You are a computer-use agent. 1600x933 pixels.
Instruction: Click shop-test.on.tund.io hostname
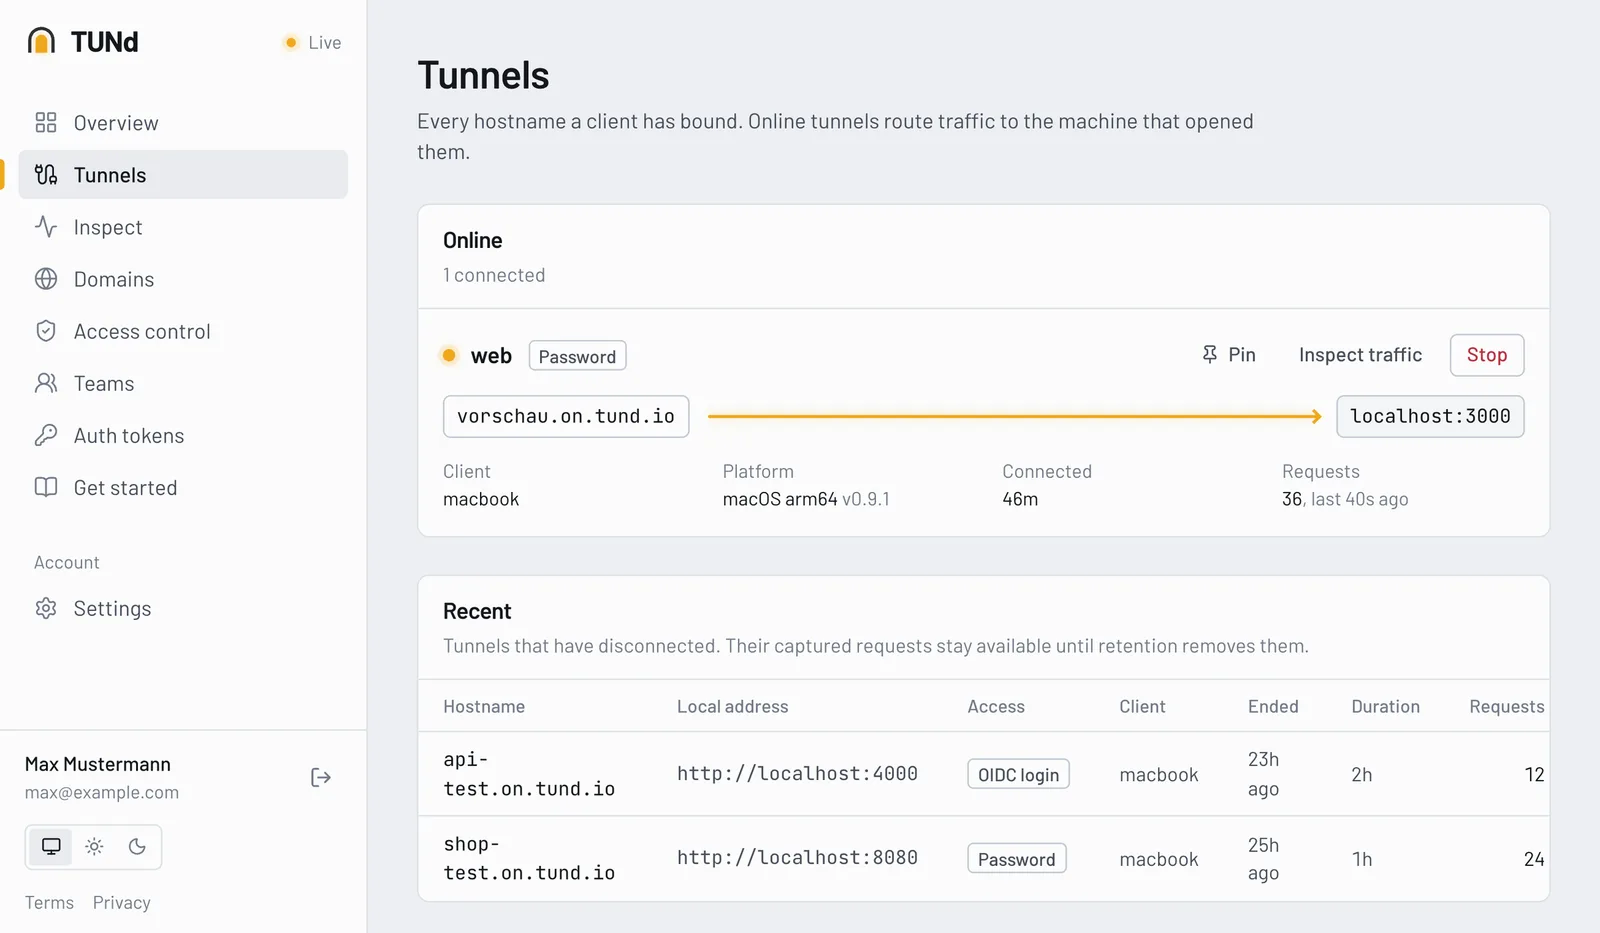[x=529, y=858]
